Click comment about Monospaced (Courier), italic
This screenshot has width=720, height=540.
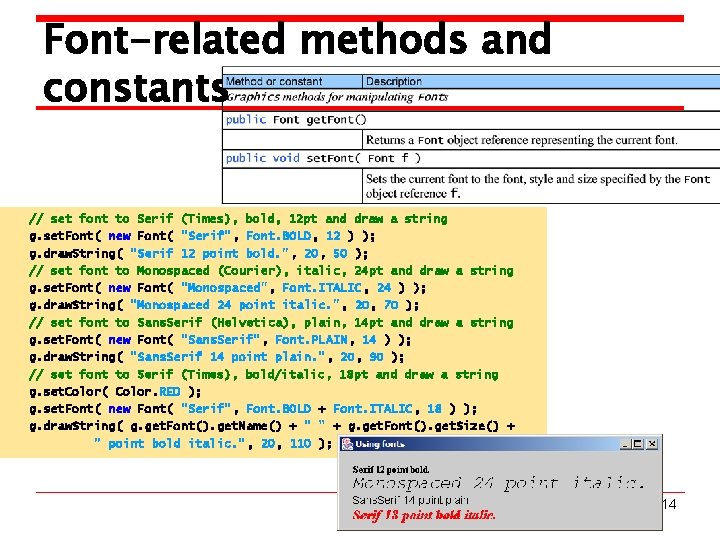[271, 270]
